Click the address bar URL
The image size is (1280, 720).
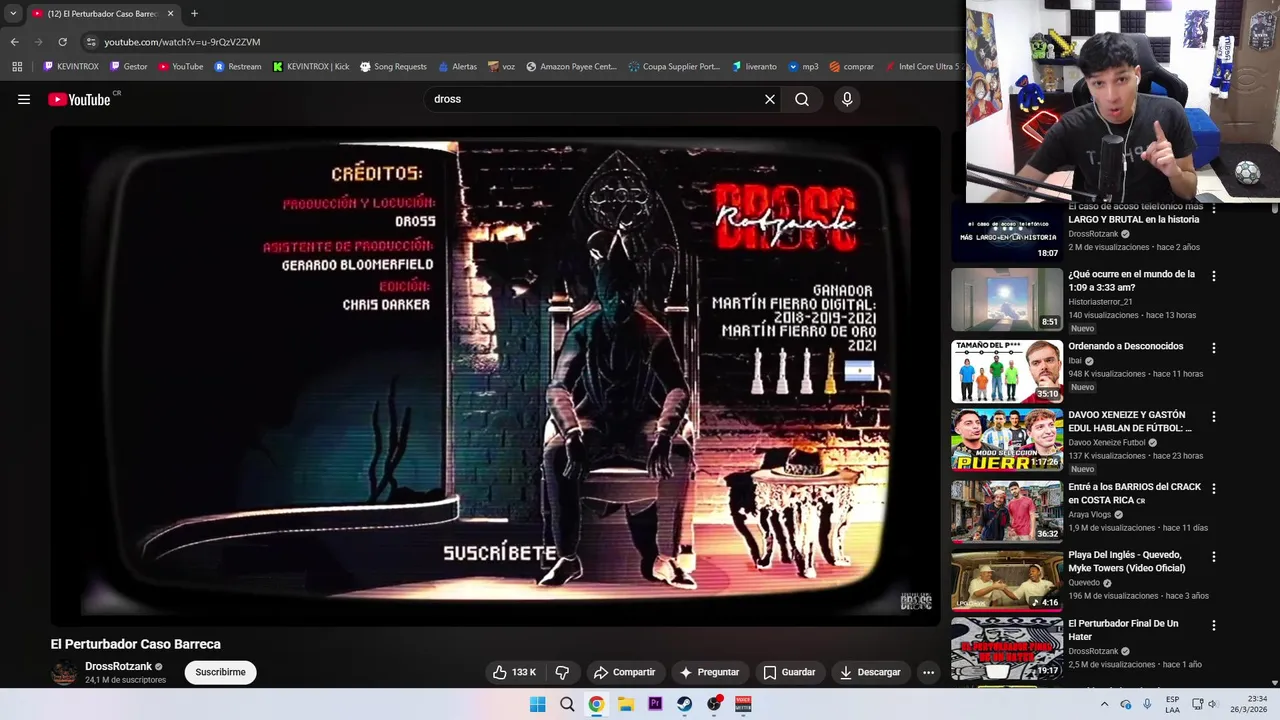[182, 42]
